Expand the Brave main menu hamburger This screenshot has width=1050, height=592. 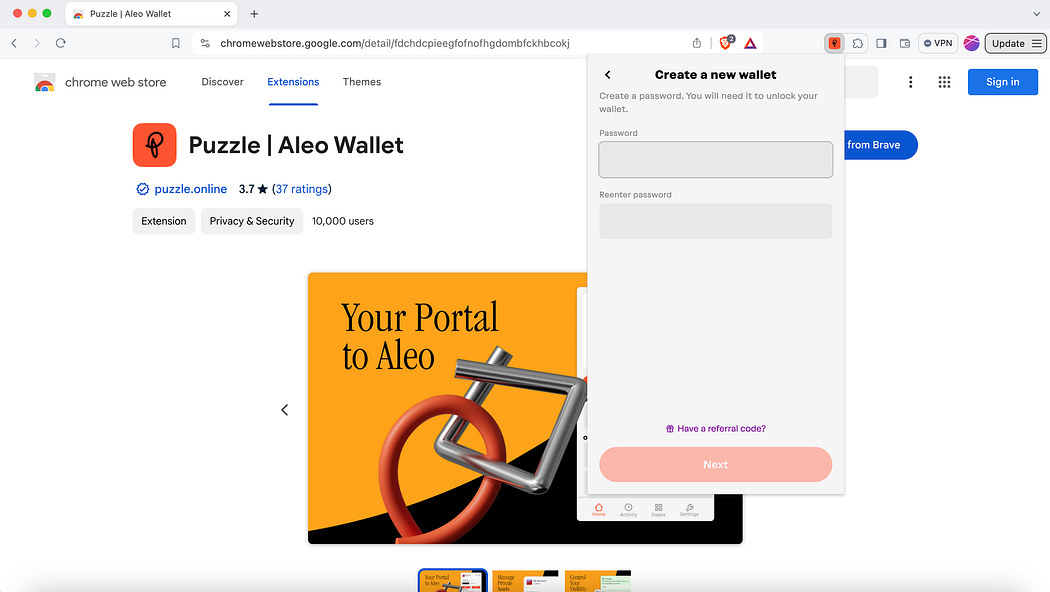click(x=1036, y=44)
